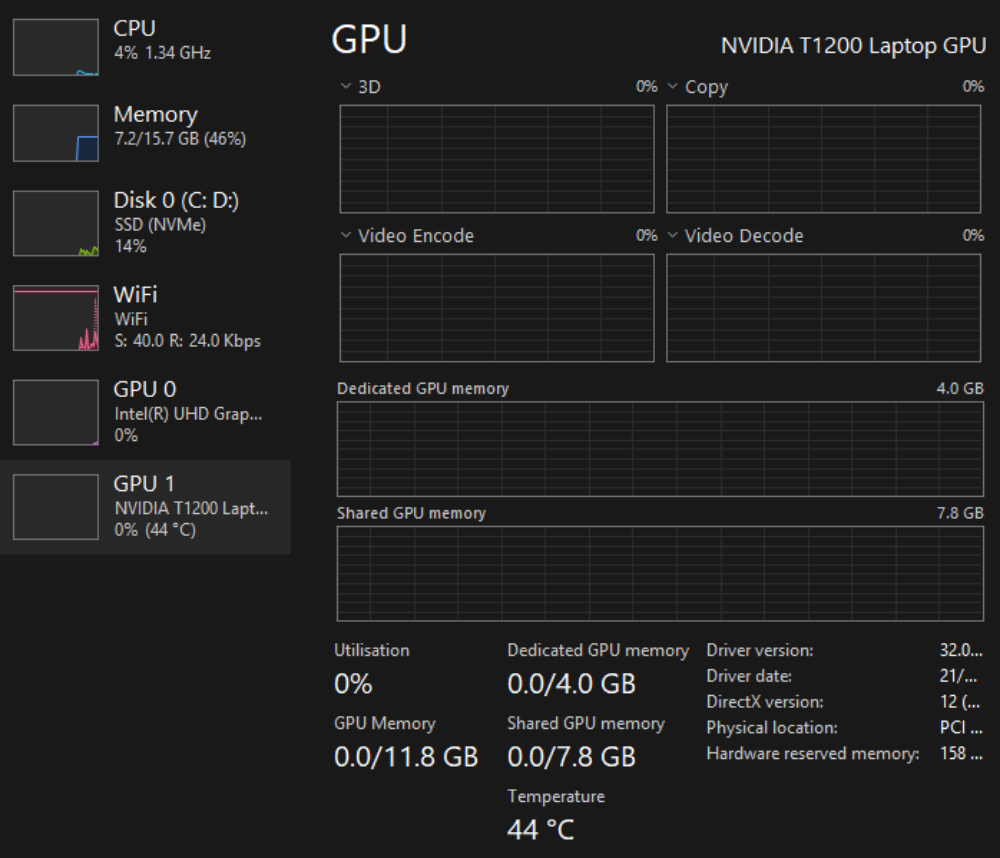
Task: Click the large GPU heading
Action: (x=369, y=40)
